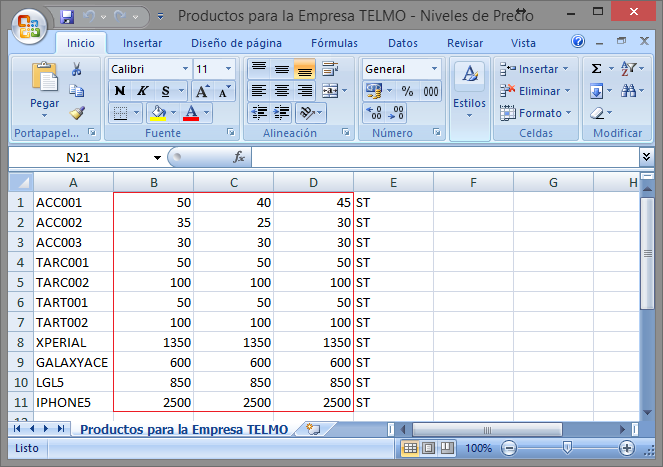The image size is (663, 467).
Task: Align cell contents to the top
Action: [x=259, y=69]
